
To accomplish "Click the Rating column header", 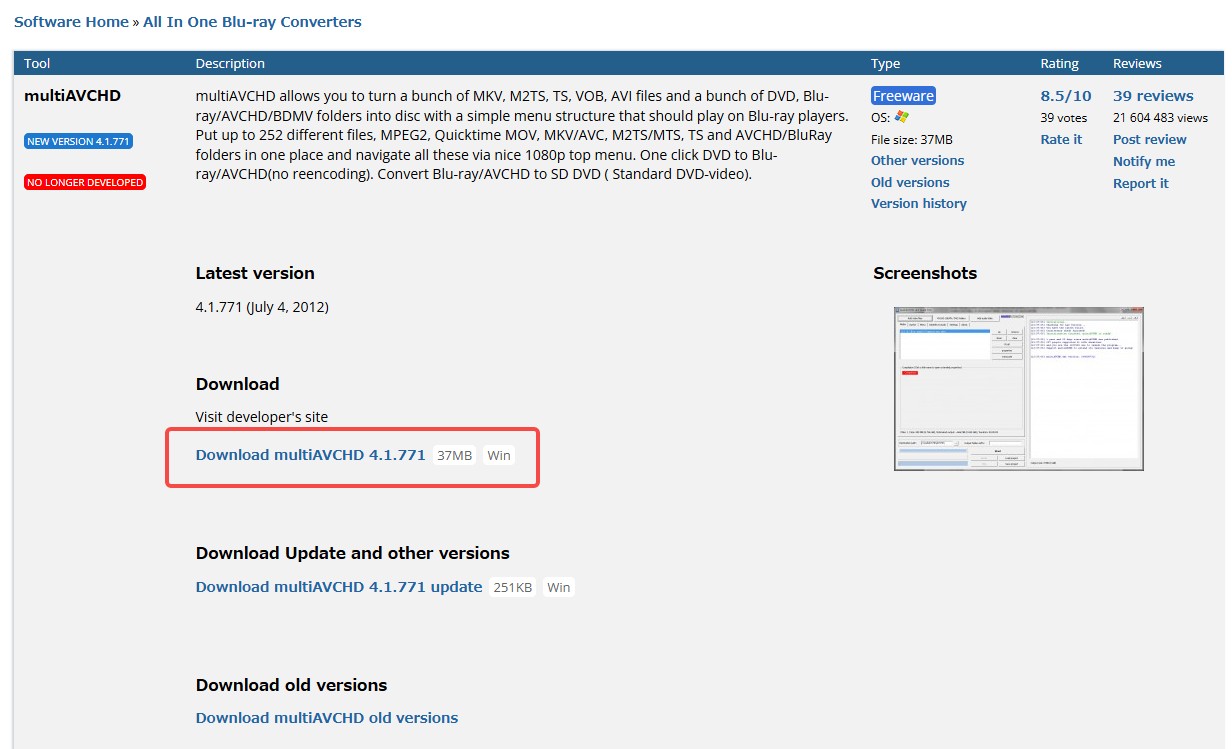I will point(1060,63).
